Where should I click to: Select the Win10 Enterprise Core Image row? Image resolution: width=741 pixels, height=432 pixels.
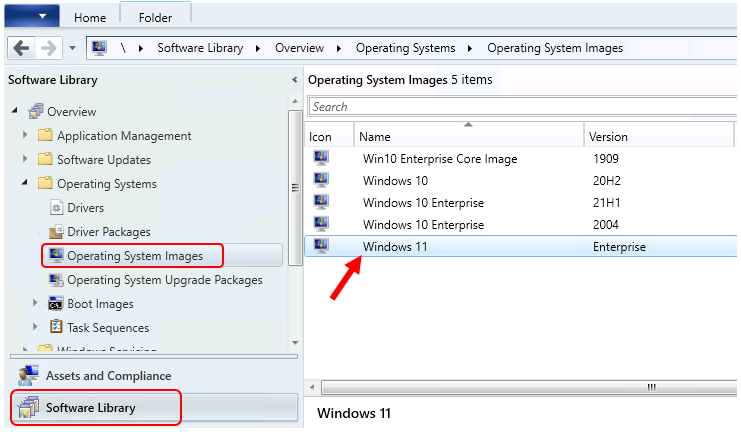(520, 159)
